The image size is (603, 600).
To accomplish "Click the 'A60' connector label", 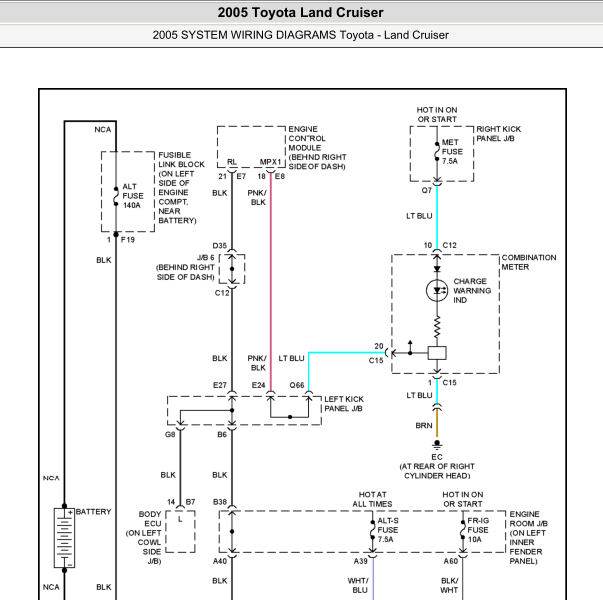I will pyautogui.click(x=451, y=562).
